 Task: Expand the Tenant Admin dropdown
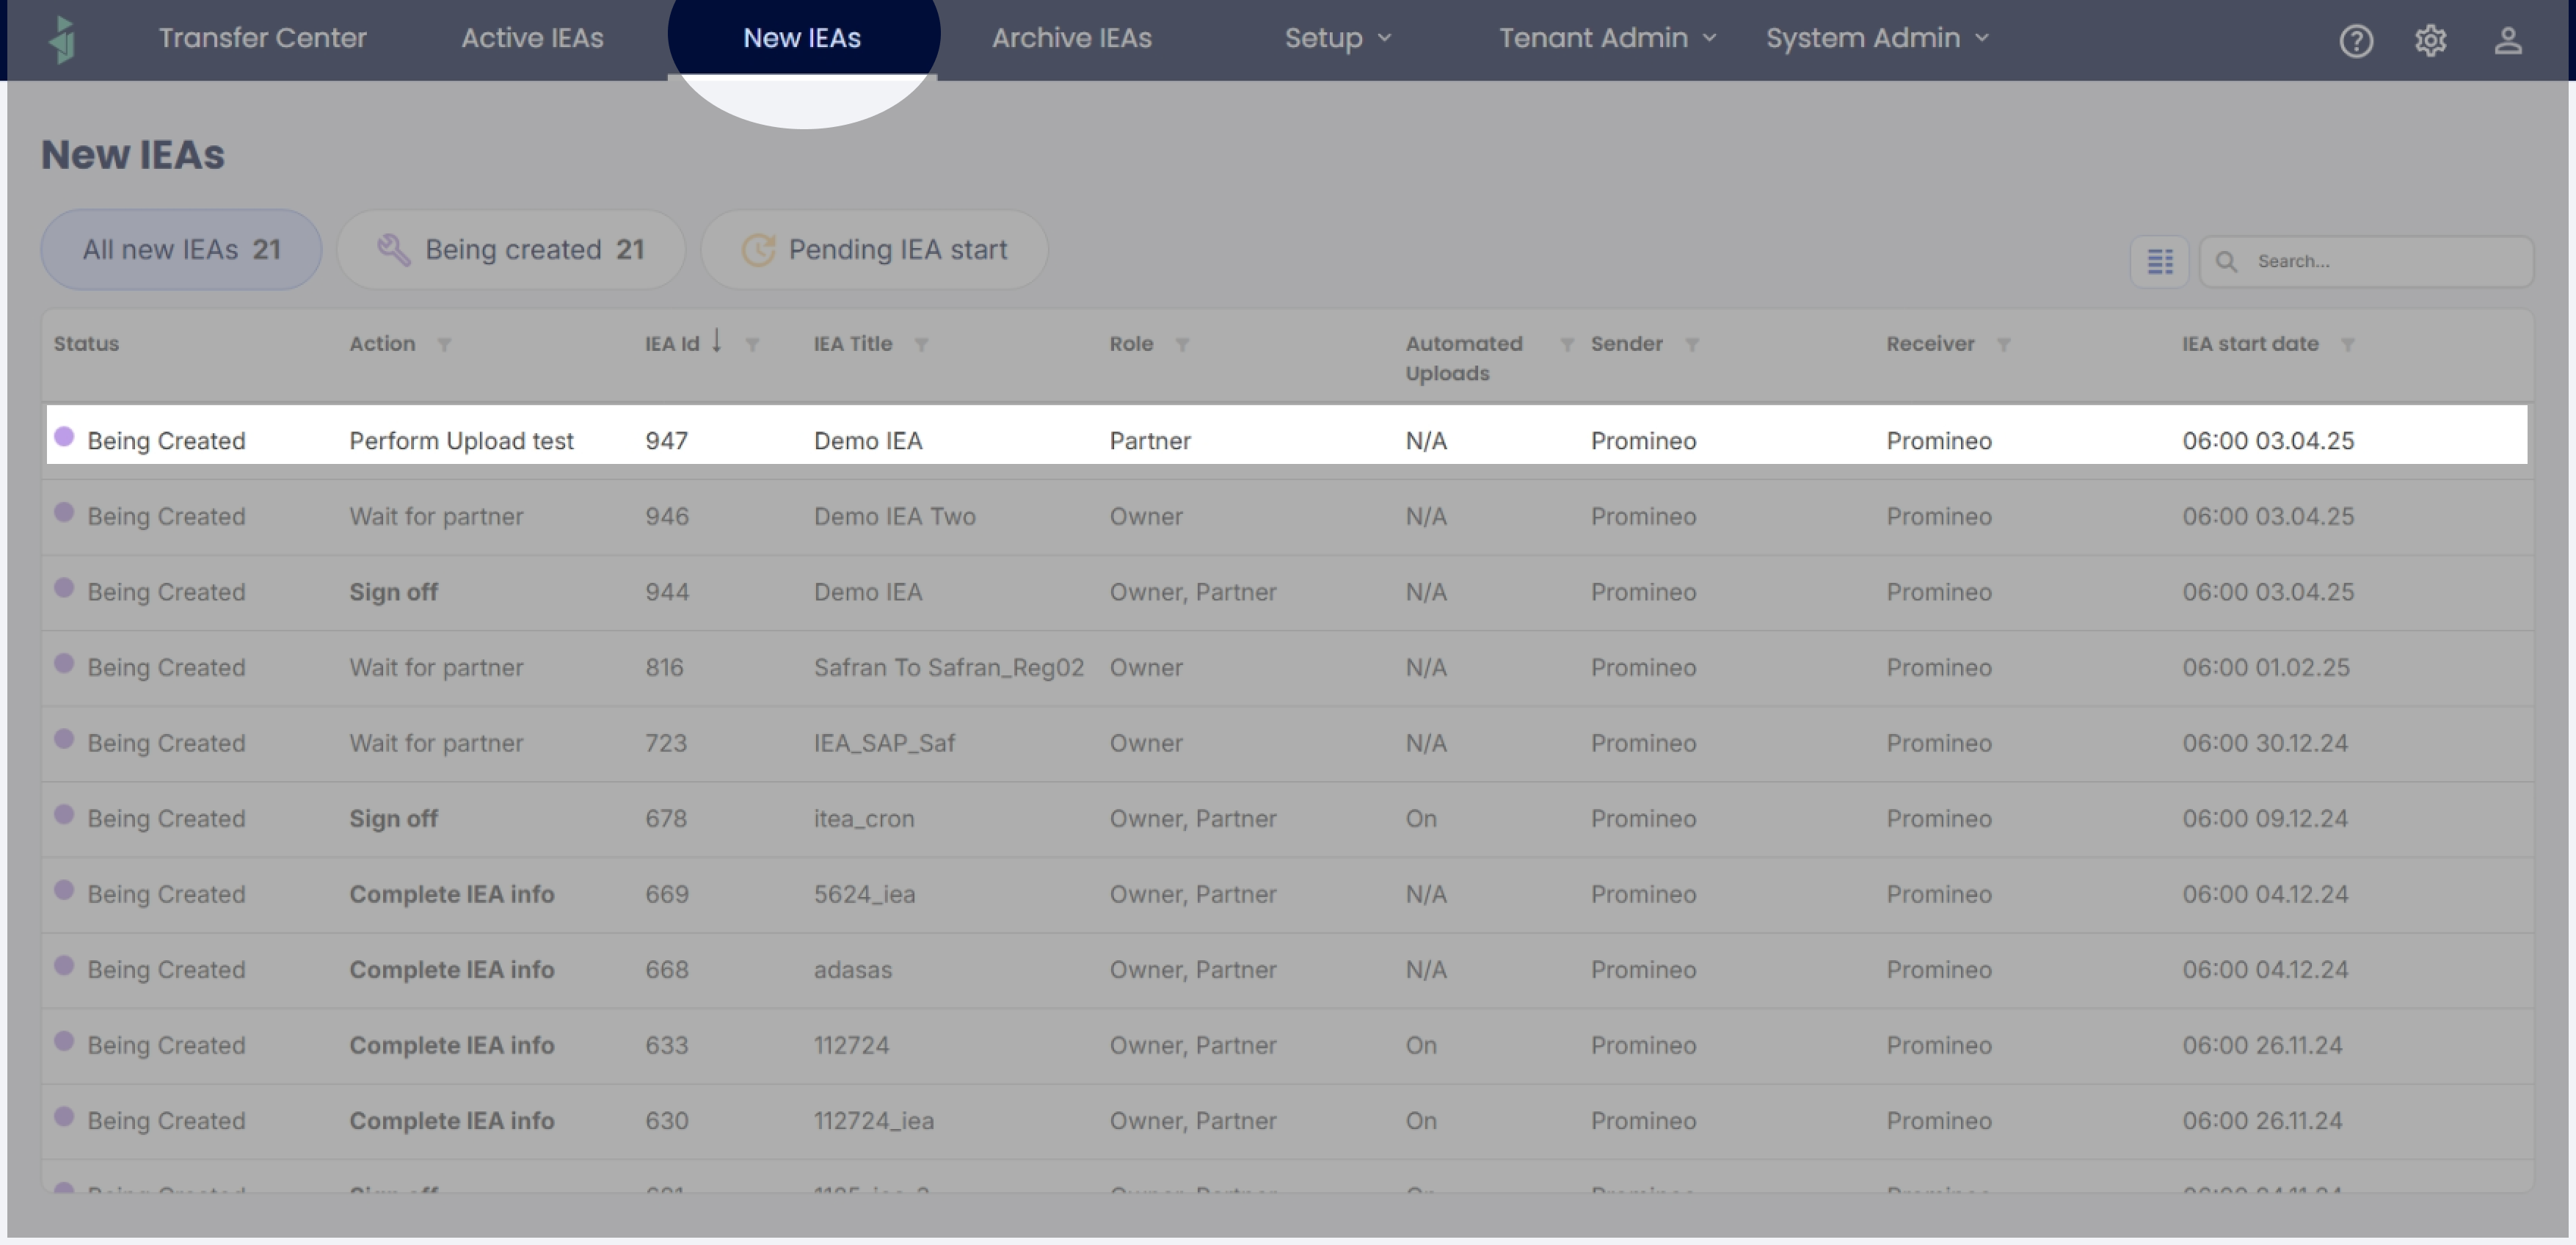coord(1606,38)
